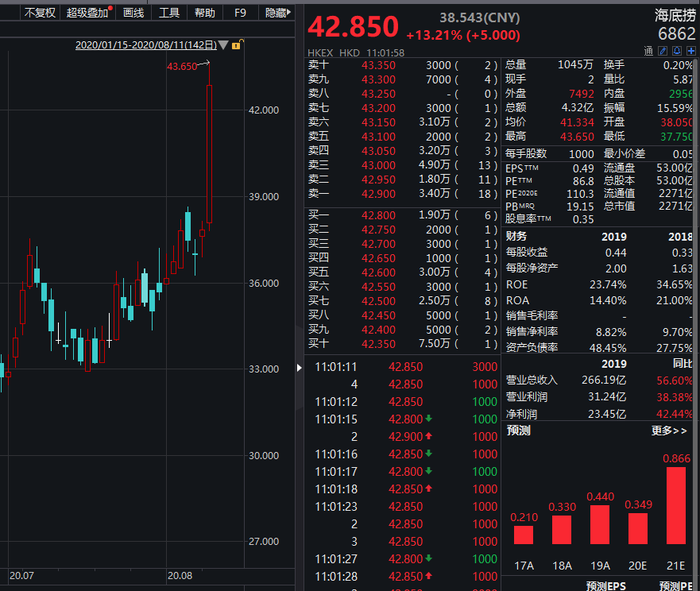The width and height of the screenshot is (700, 591).
Task: Click the 预测 section header
Action: pyautogui.click(x=518, y=431)
